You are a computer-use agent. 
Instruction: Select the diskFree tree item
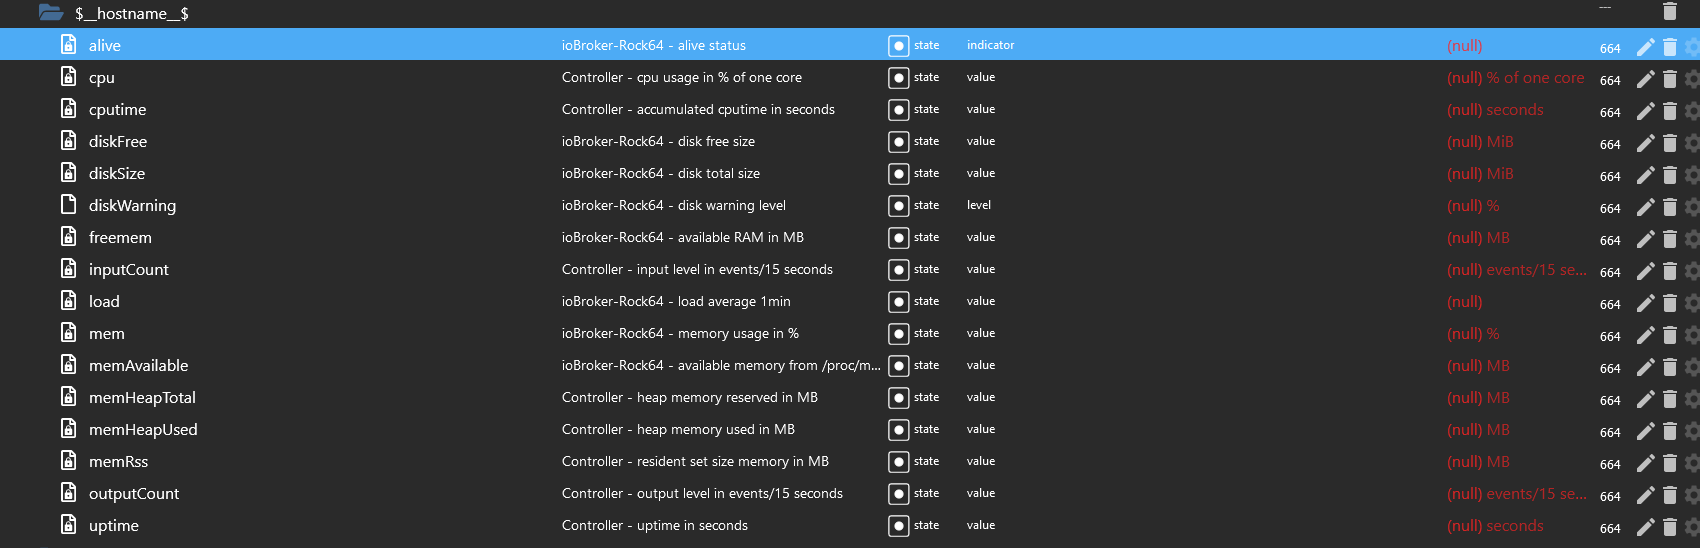[118, 141]
